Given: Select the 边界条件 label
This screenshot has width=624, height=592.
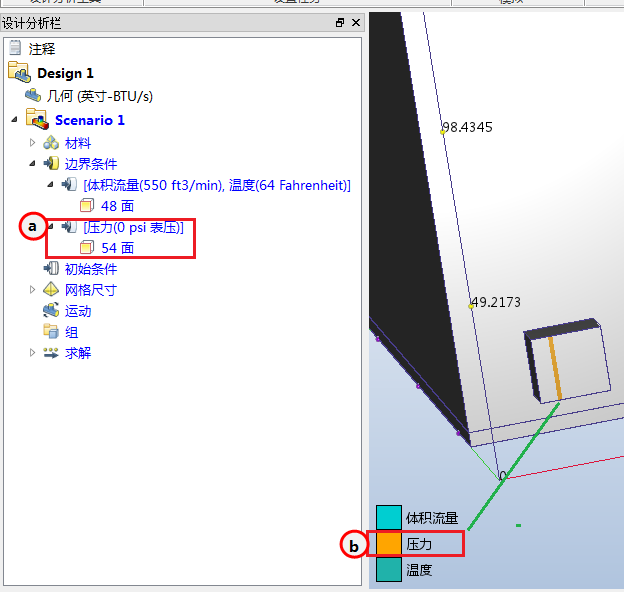Looking at the screenshot, I should point(91,164).
